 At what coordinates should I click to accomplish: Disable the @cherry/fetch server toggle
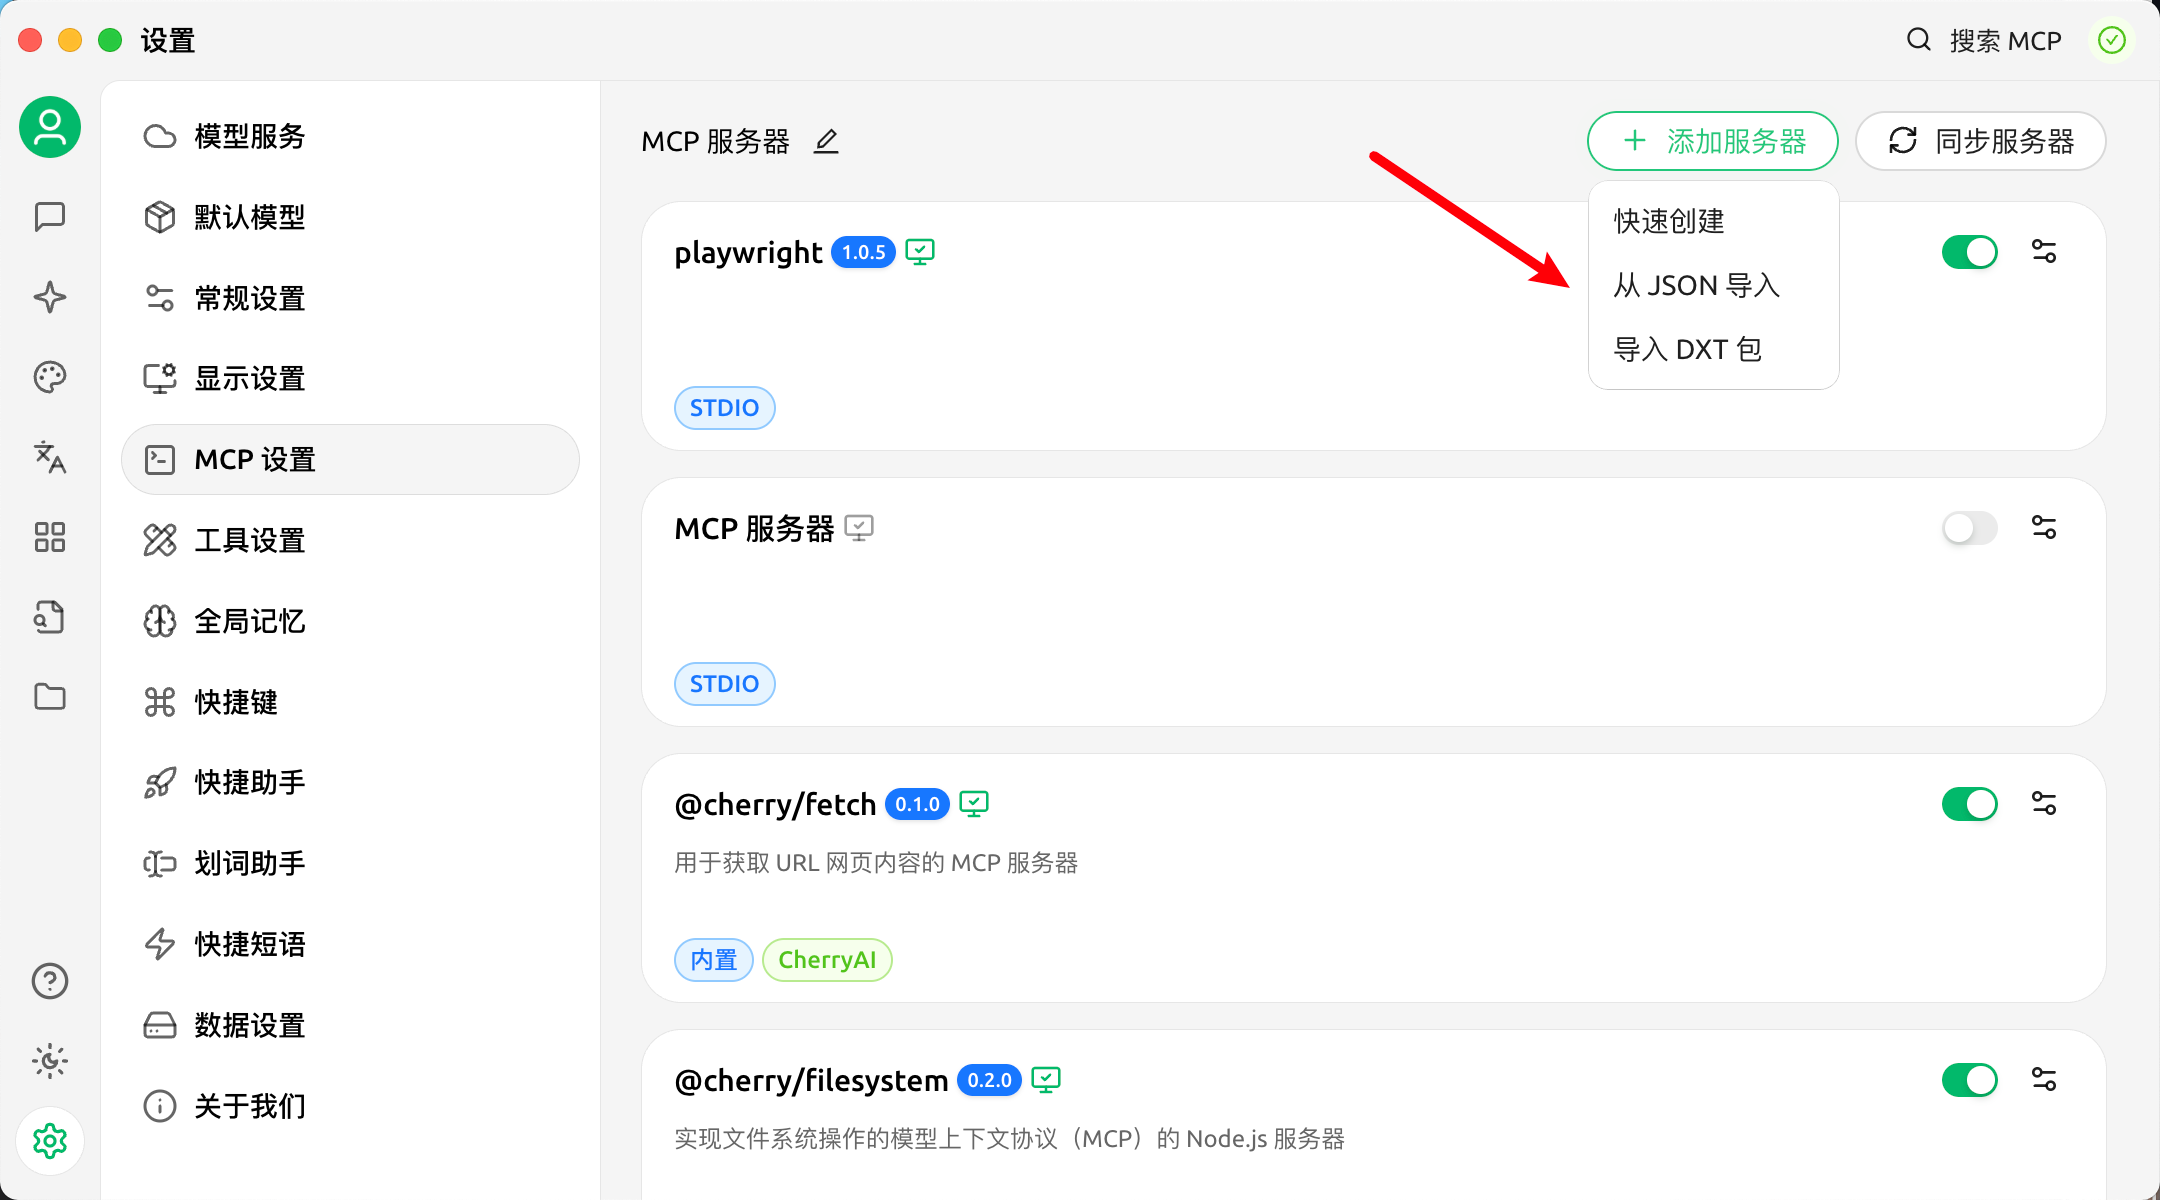pos(1970,804)
